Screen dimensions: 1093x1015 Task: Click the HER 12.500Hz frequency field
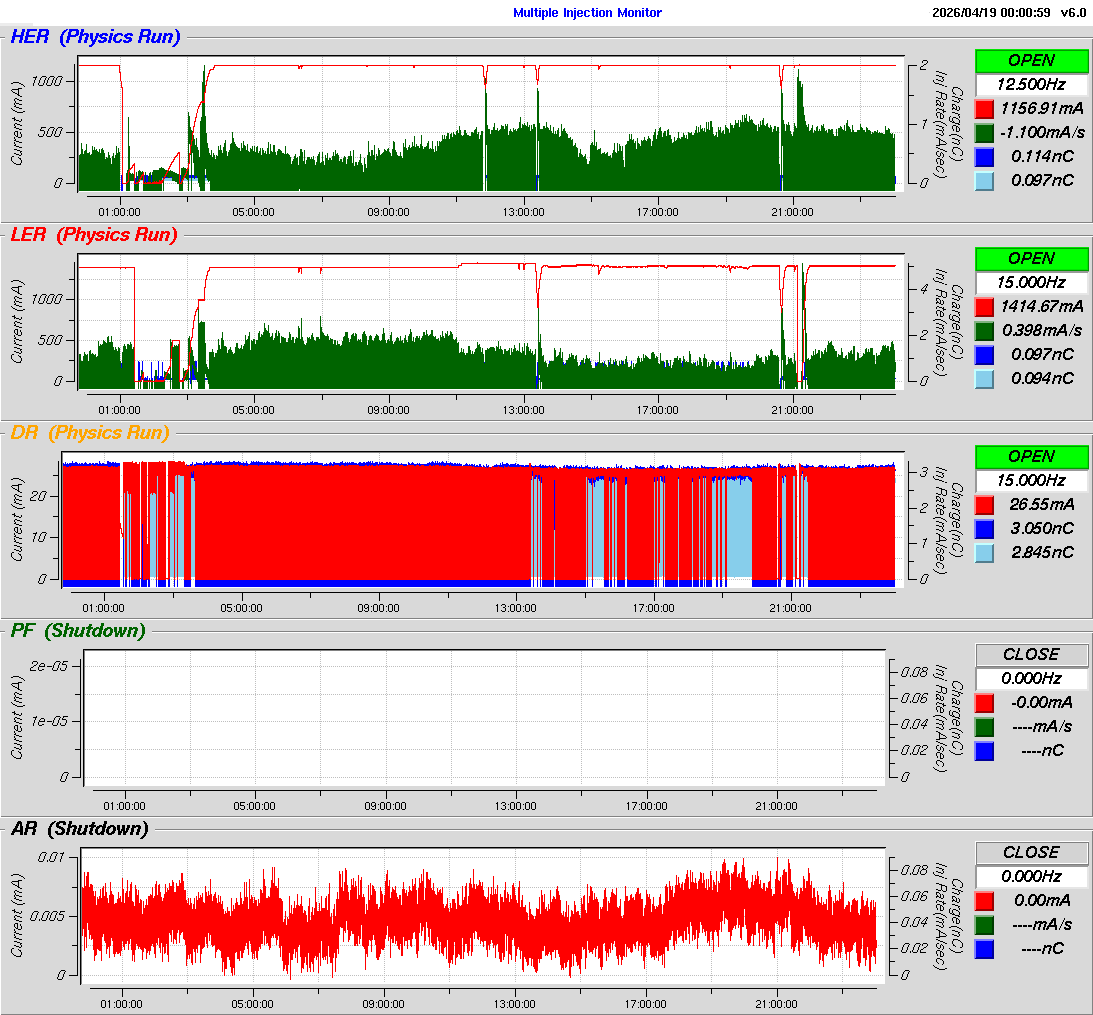point(1031,84)
